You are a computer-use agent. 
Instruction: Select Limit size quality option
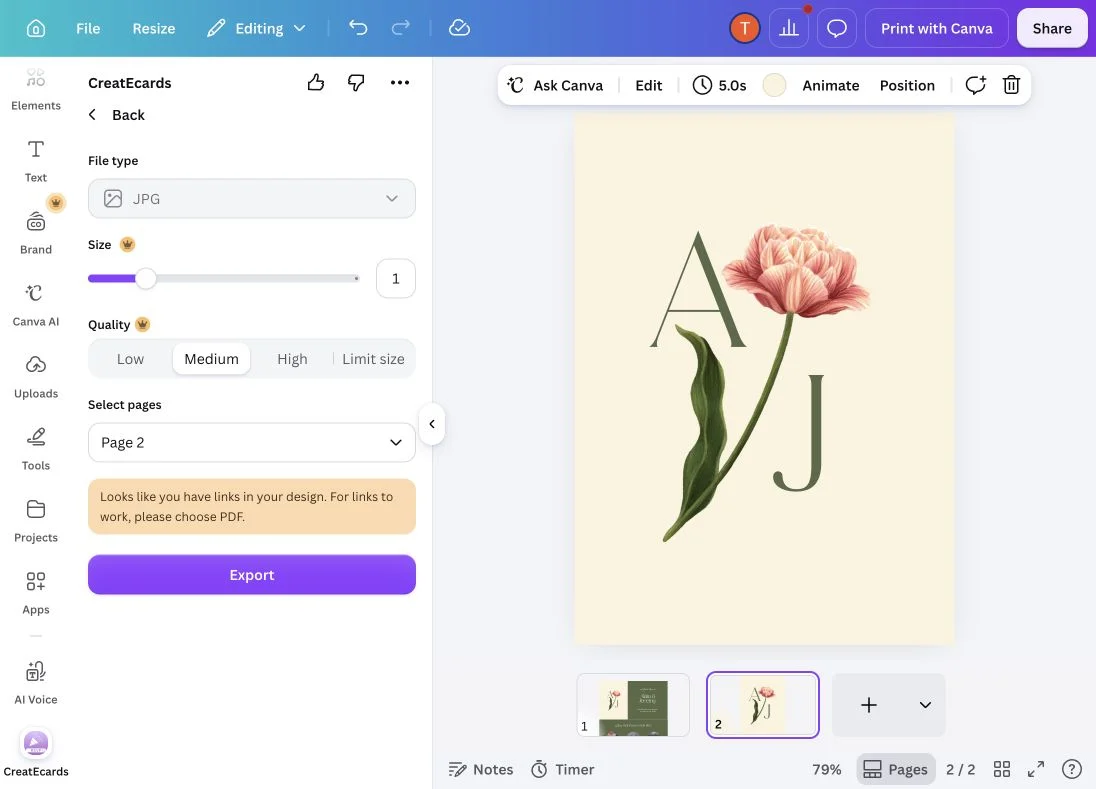(x=373, y=359)
